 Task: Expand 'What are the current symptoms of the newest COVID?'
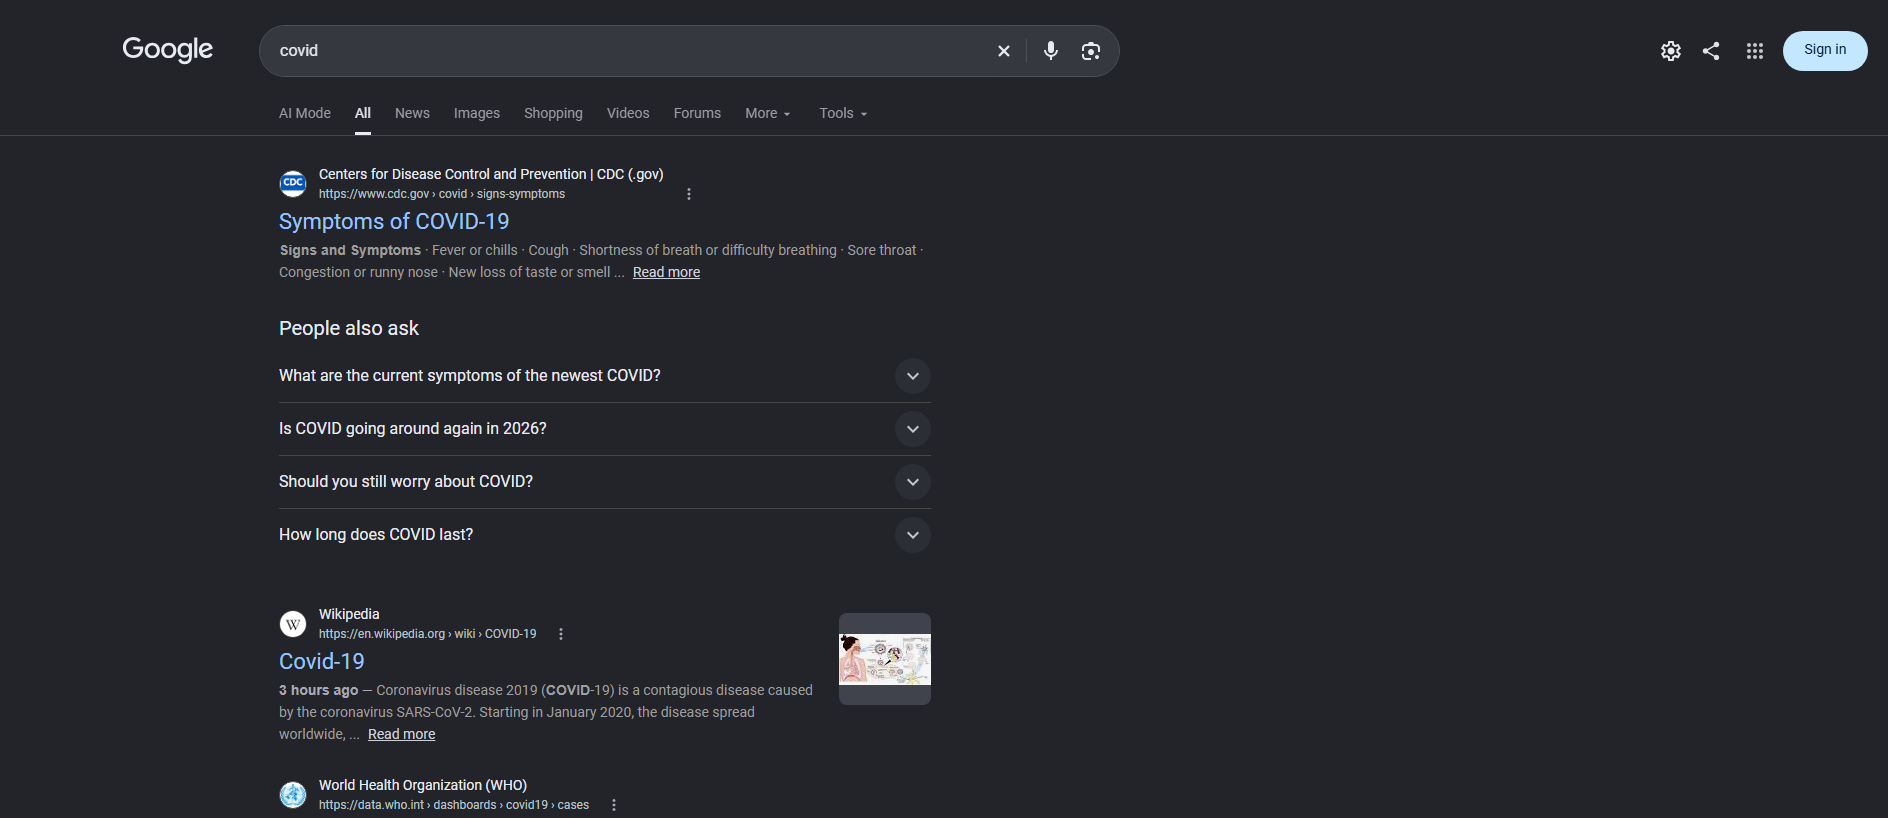(604, 376)
